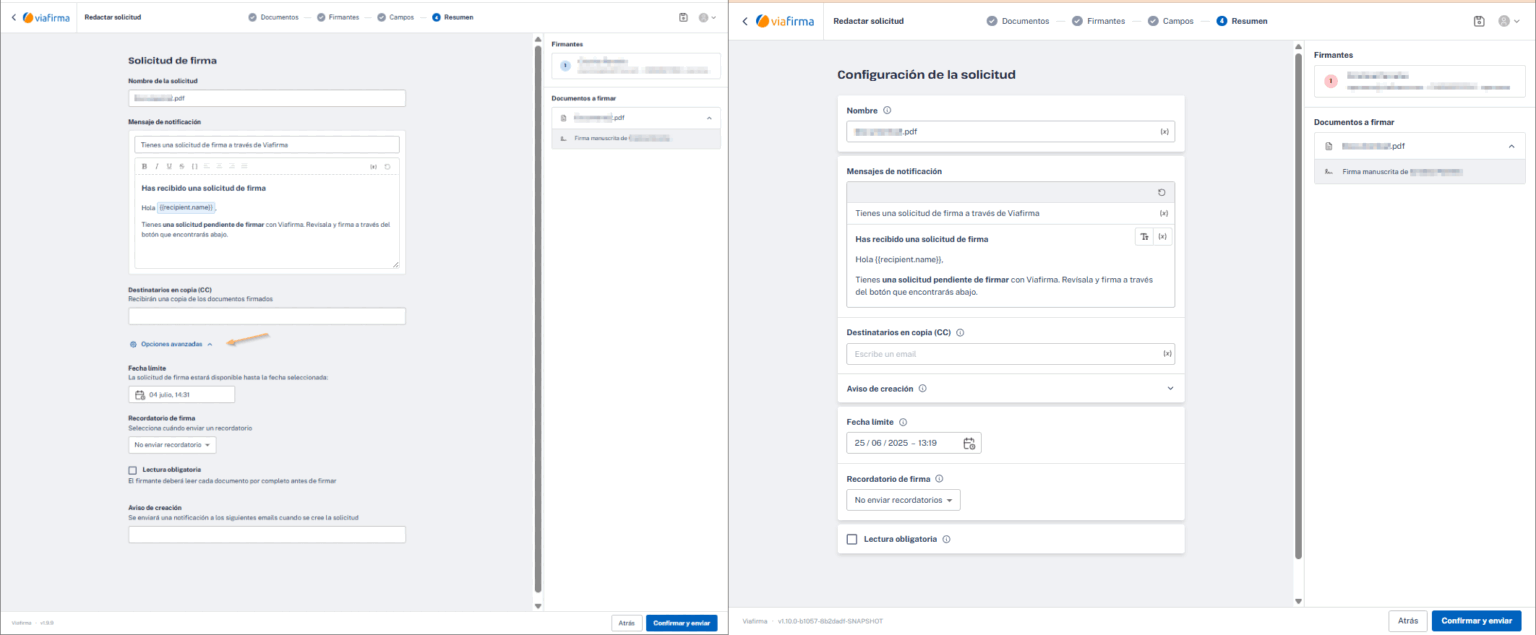Click the restore-default icon in Mensajes de notificación
Image resolution: width=1536 pixels, height=635 pixels.
click(1160, 192)
